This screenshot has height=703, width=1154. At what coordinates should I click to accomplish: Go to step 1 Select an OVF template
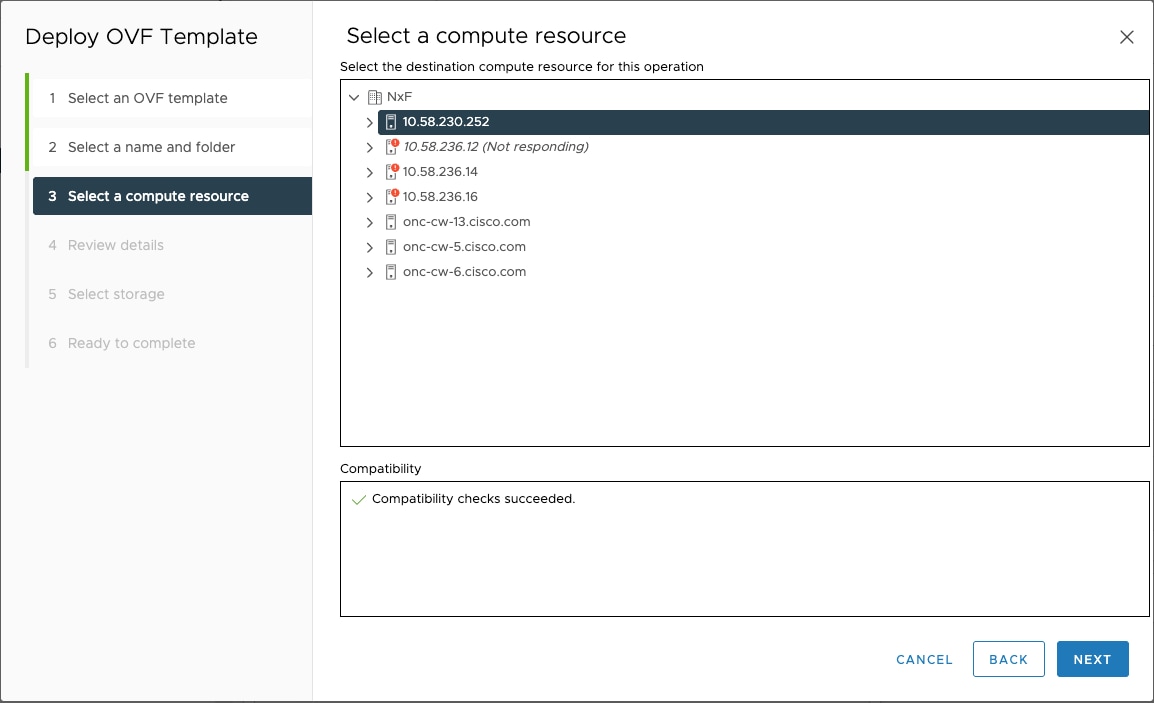point(172,98)
